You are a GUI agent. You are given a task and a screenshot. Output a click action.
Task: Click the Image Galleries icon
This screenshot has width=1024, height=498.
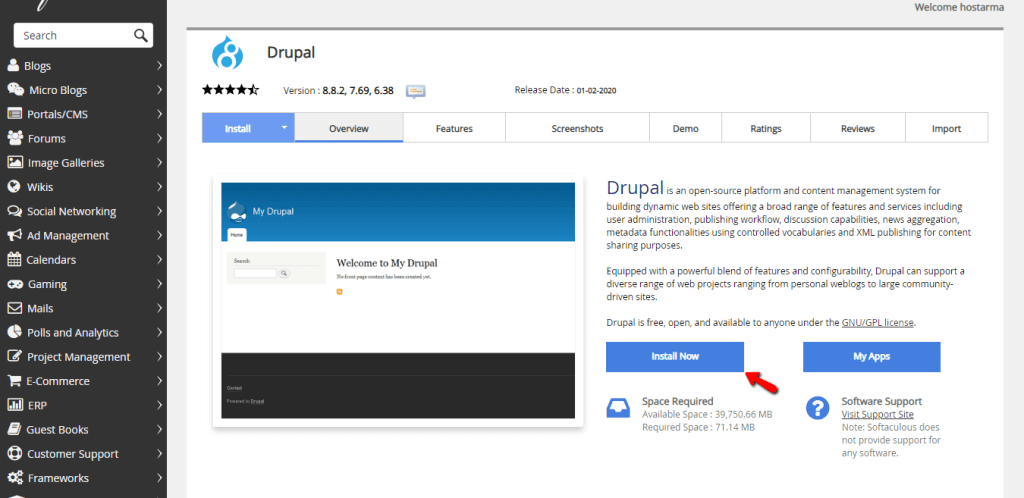[x=14, y=163]
